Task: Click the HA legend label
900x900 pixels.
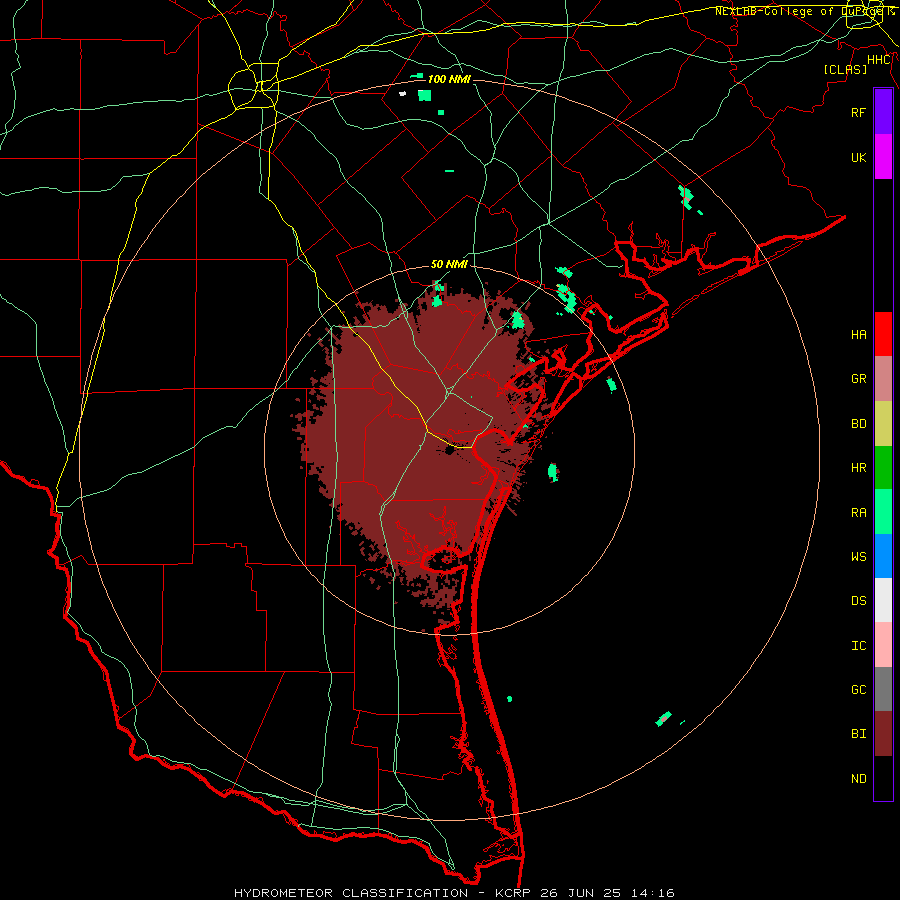Action: [858, 334]
